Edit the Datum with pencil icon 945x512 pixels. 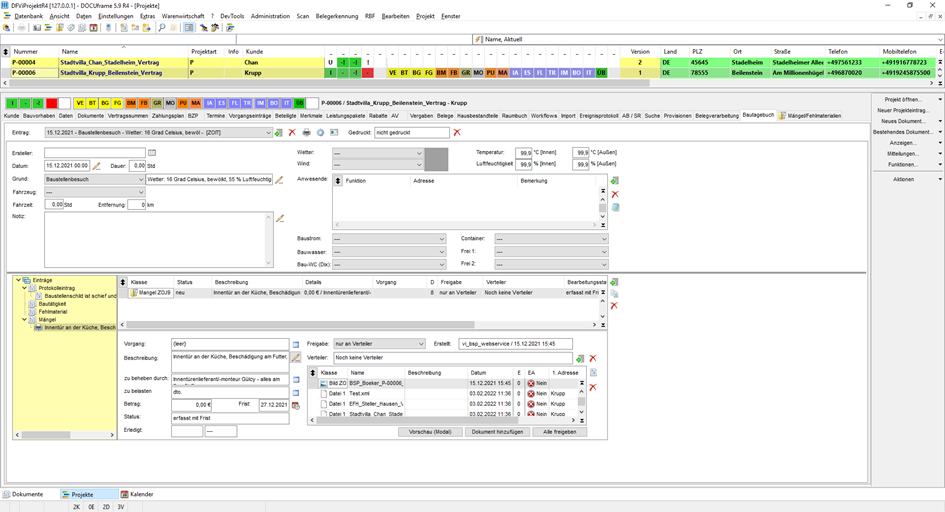coord(96,166)
